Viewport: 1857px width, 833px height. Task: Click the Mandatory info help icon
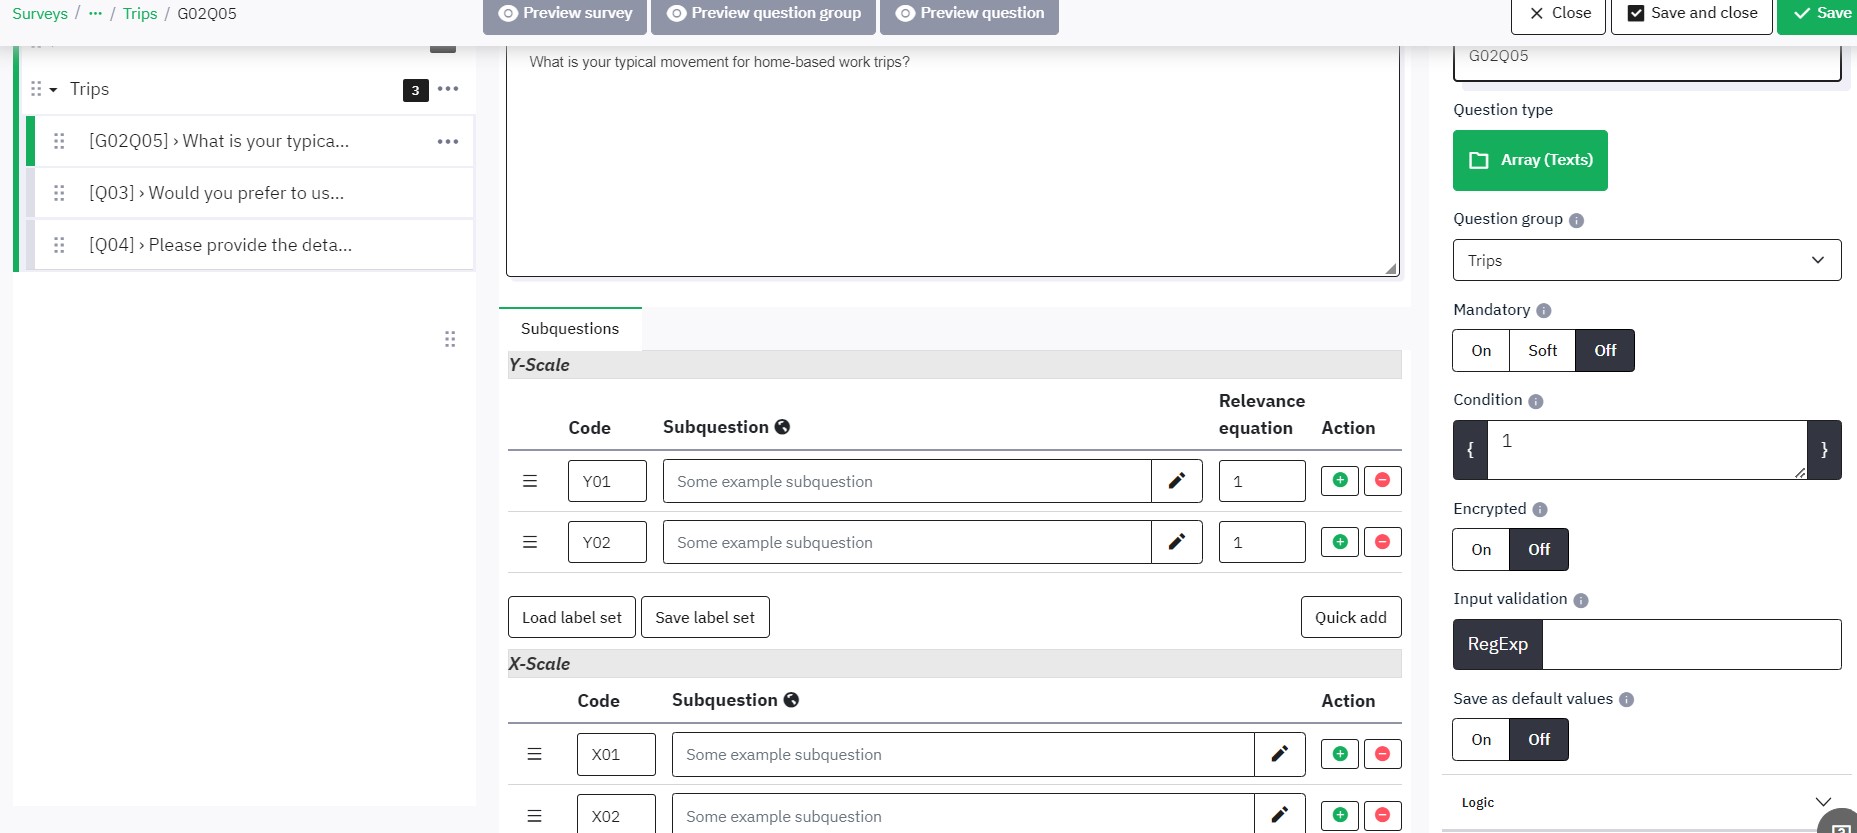point(1543,311)
